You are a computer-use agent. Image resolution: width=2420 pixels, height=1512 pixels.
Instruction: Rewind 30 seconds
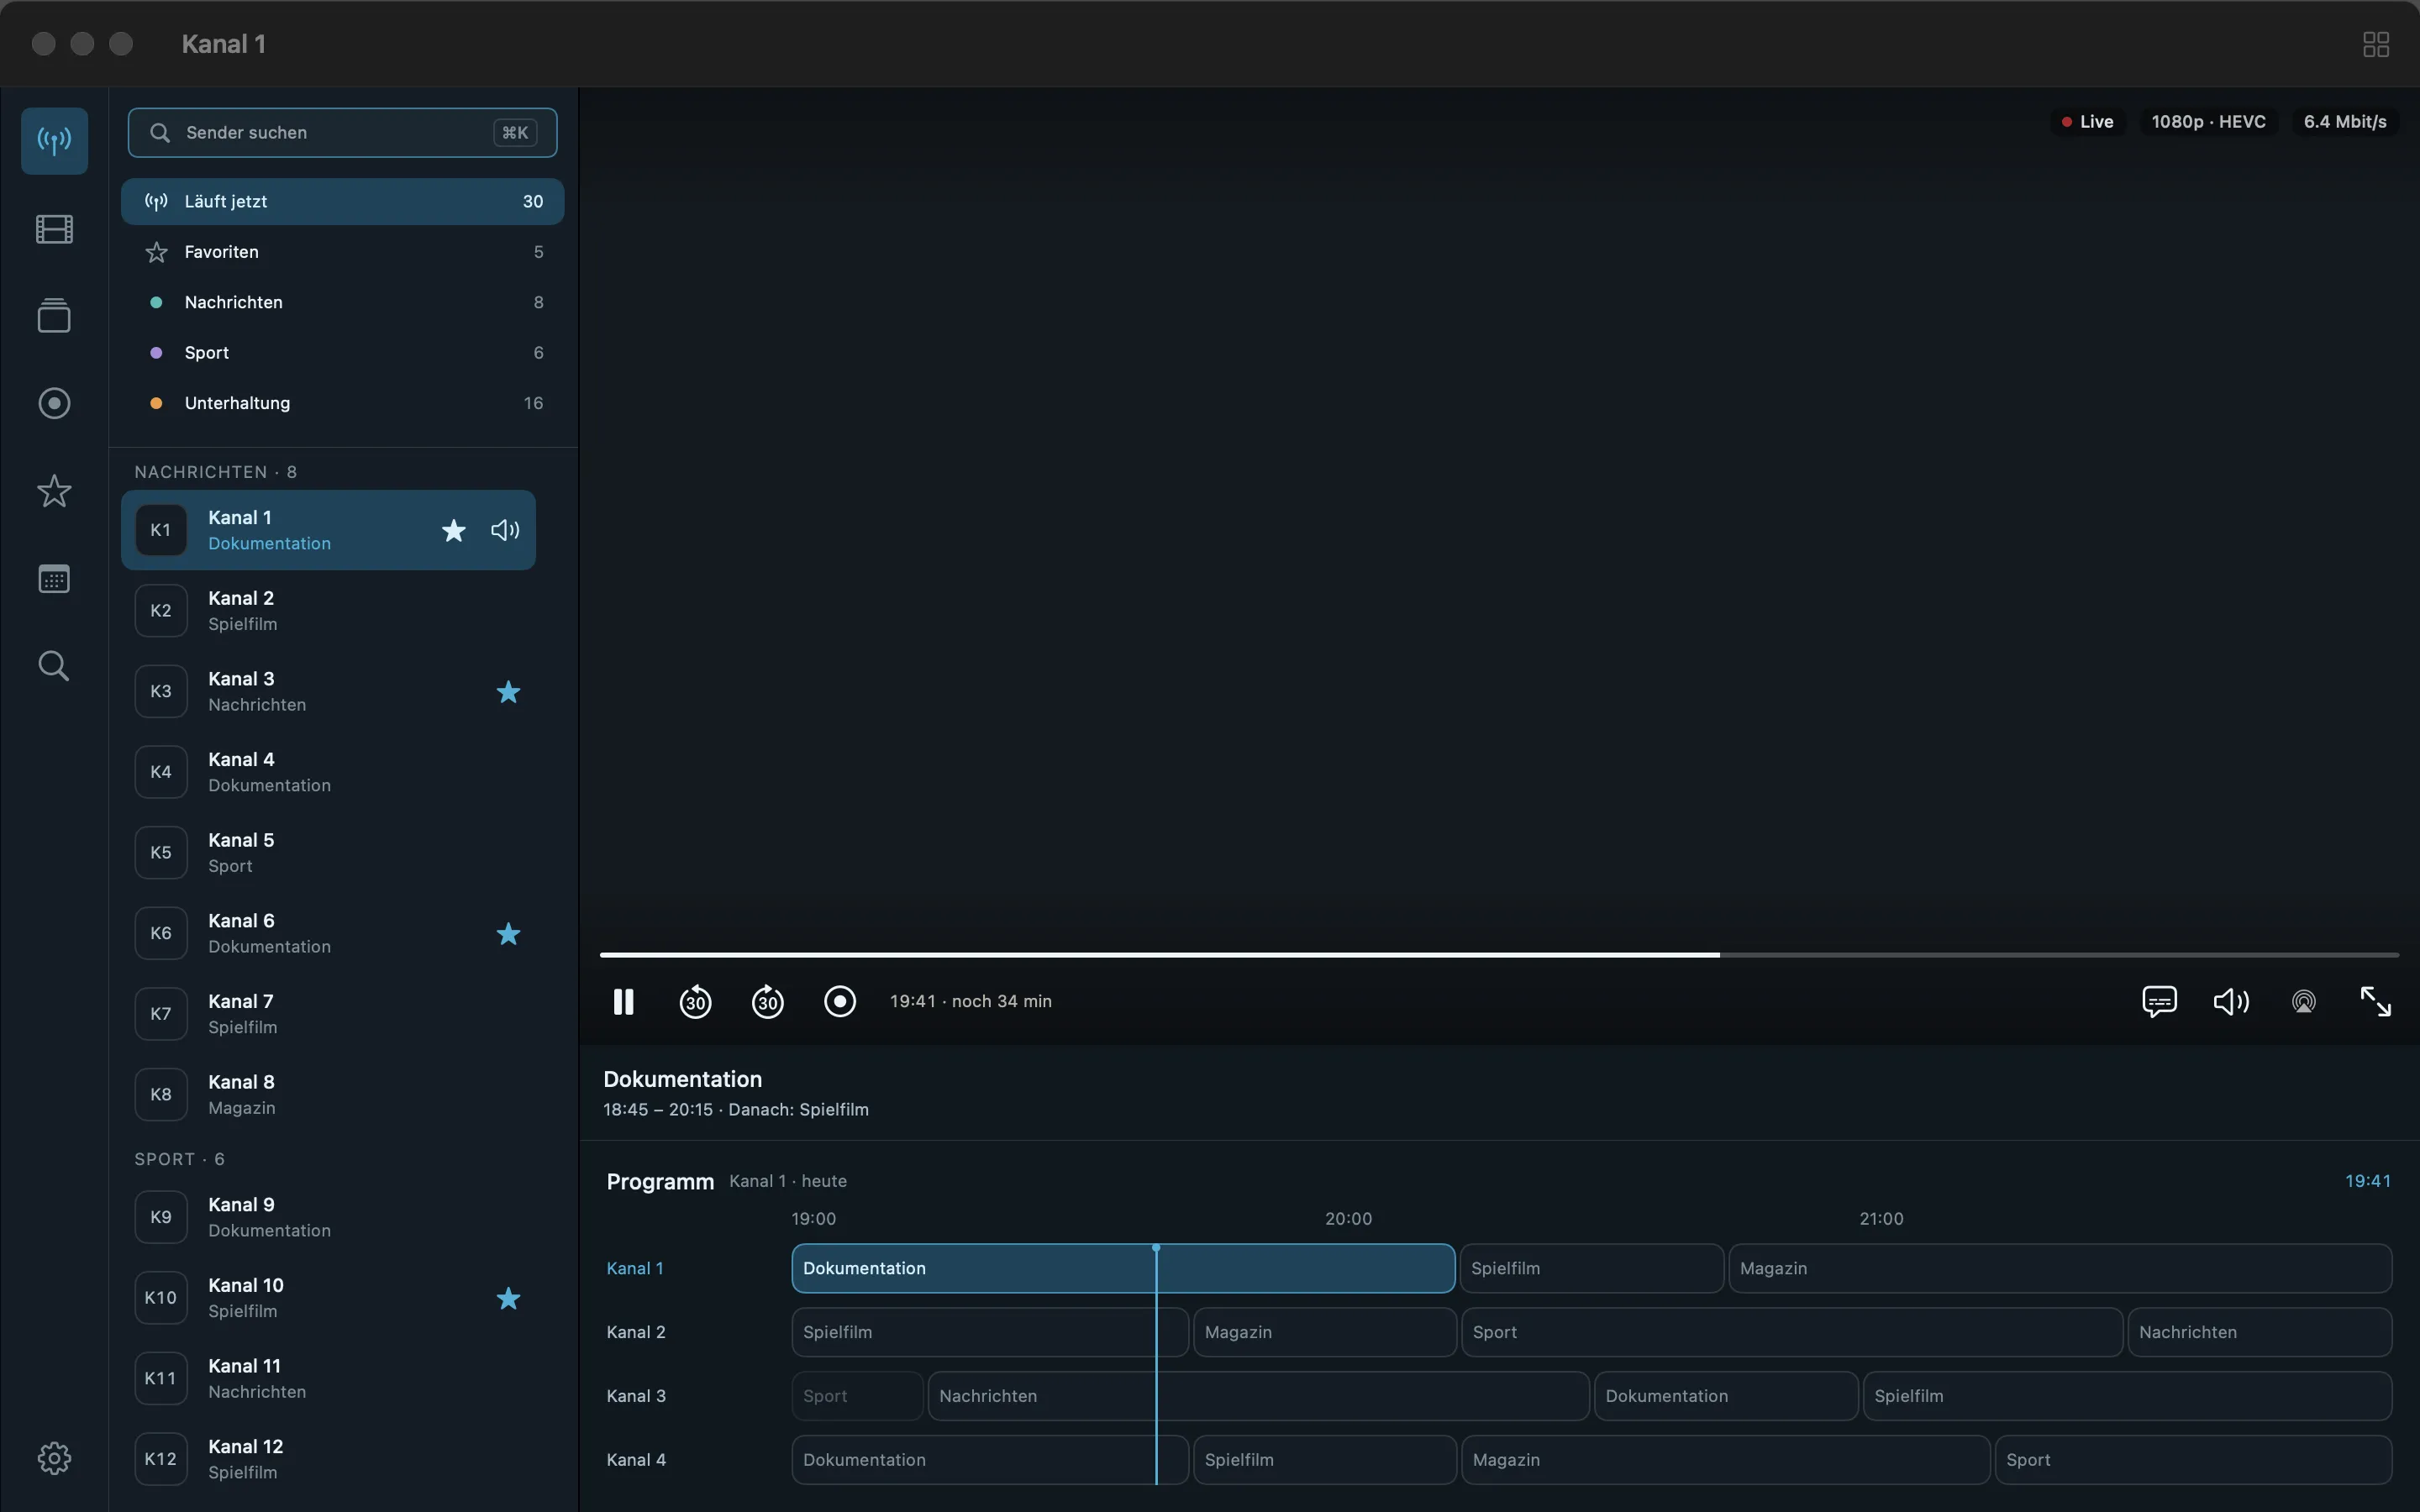(695, 1001)
